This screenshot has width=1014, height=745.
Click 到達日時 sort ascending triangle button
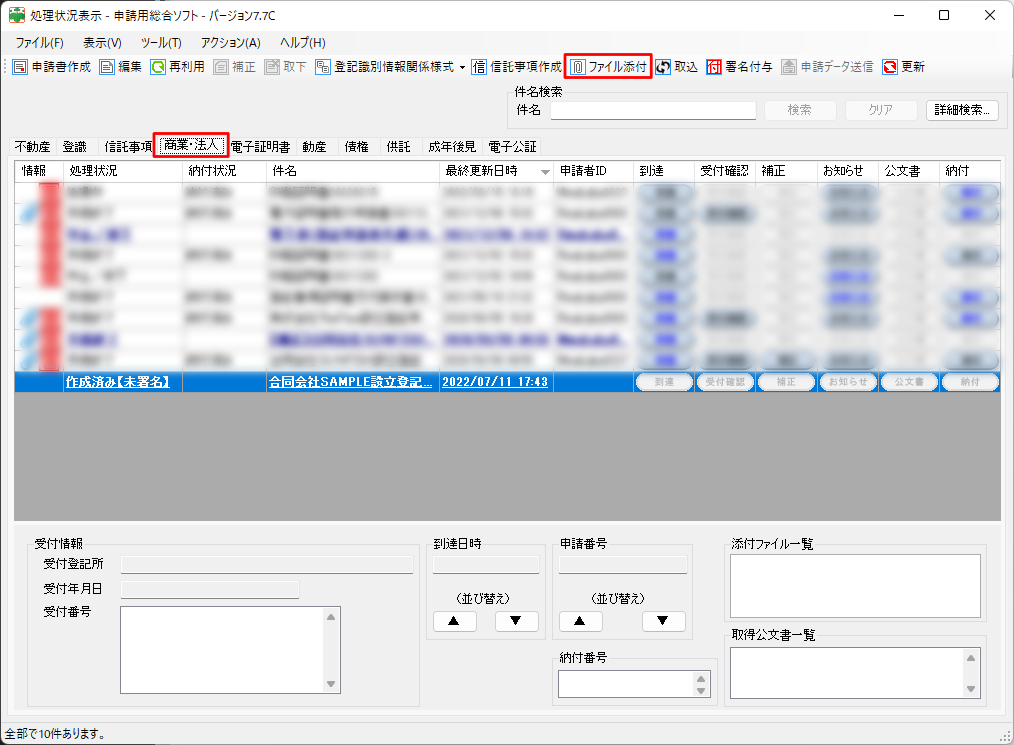point(454,621)
